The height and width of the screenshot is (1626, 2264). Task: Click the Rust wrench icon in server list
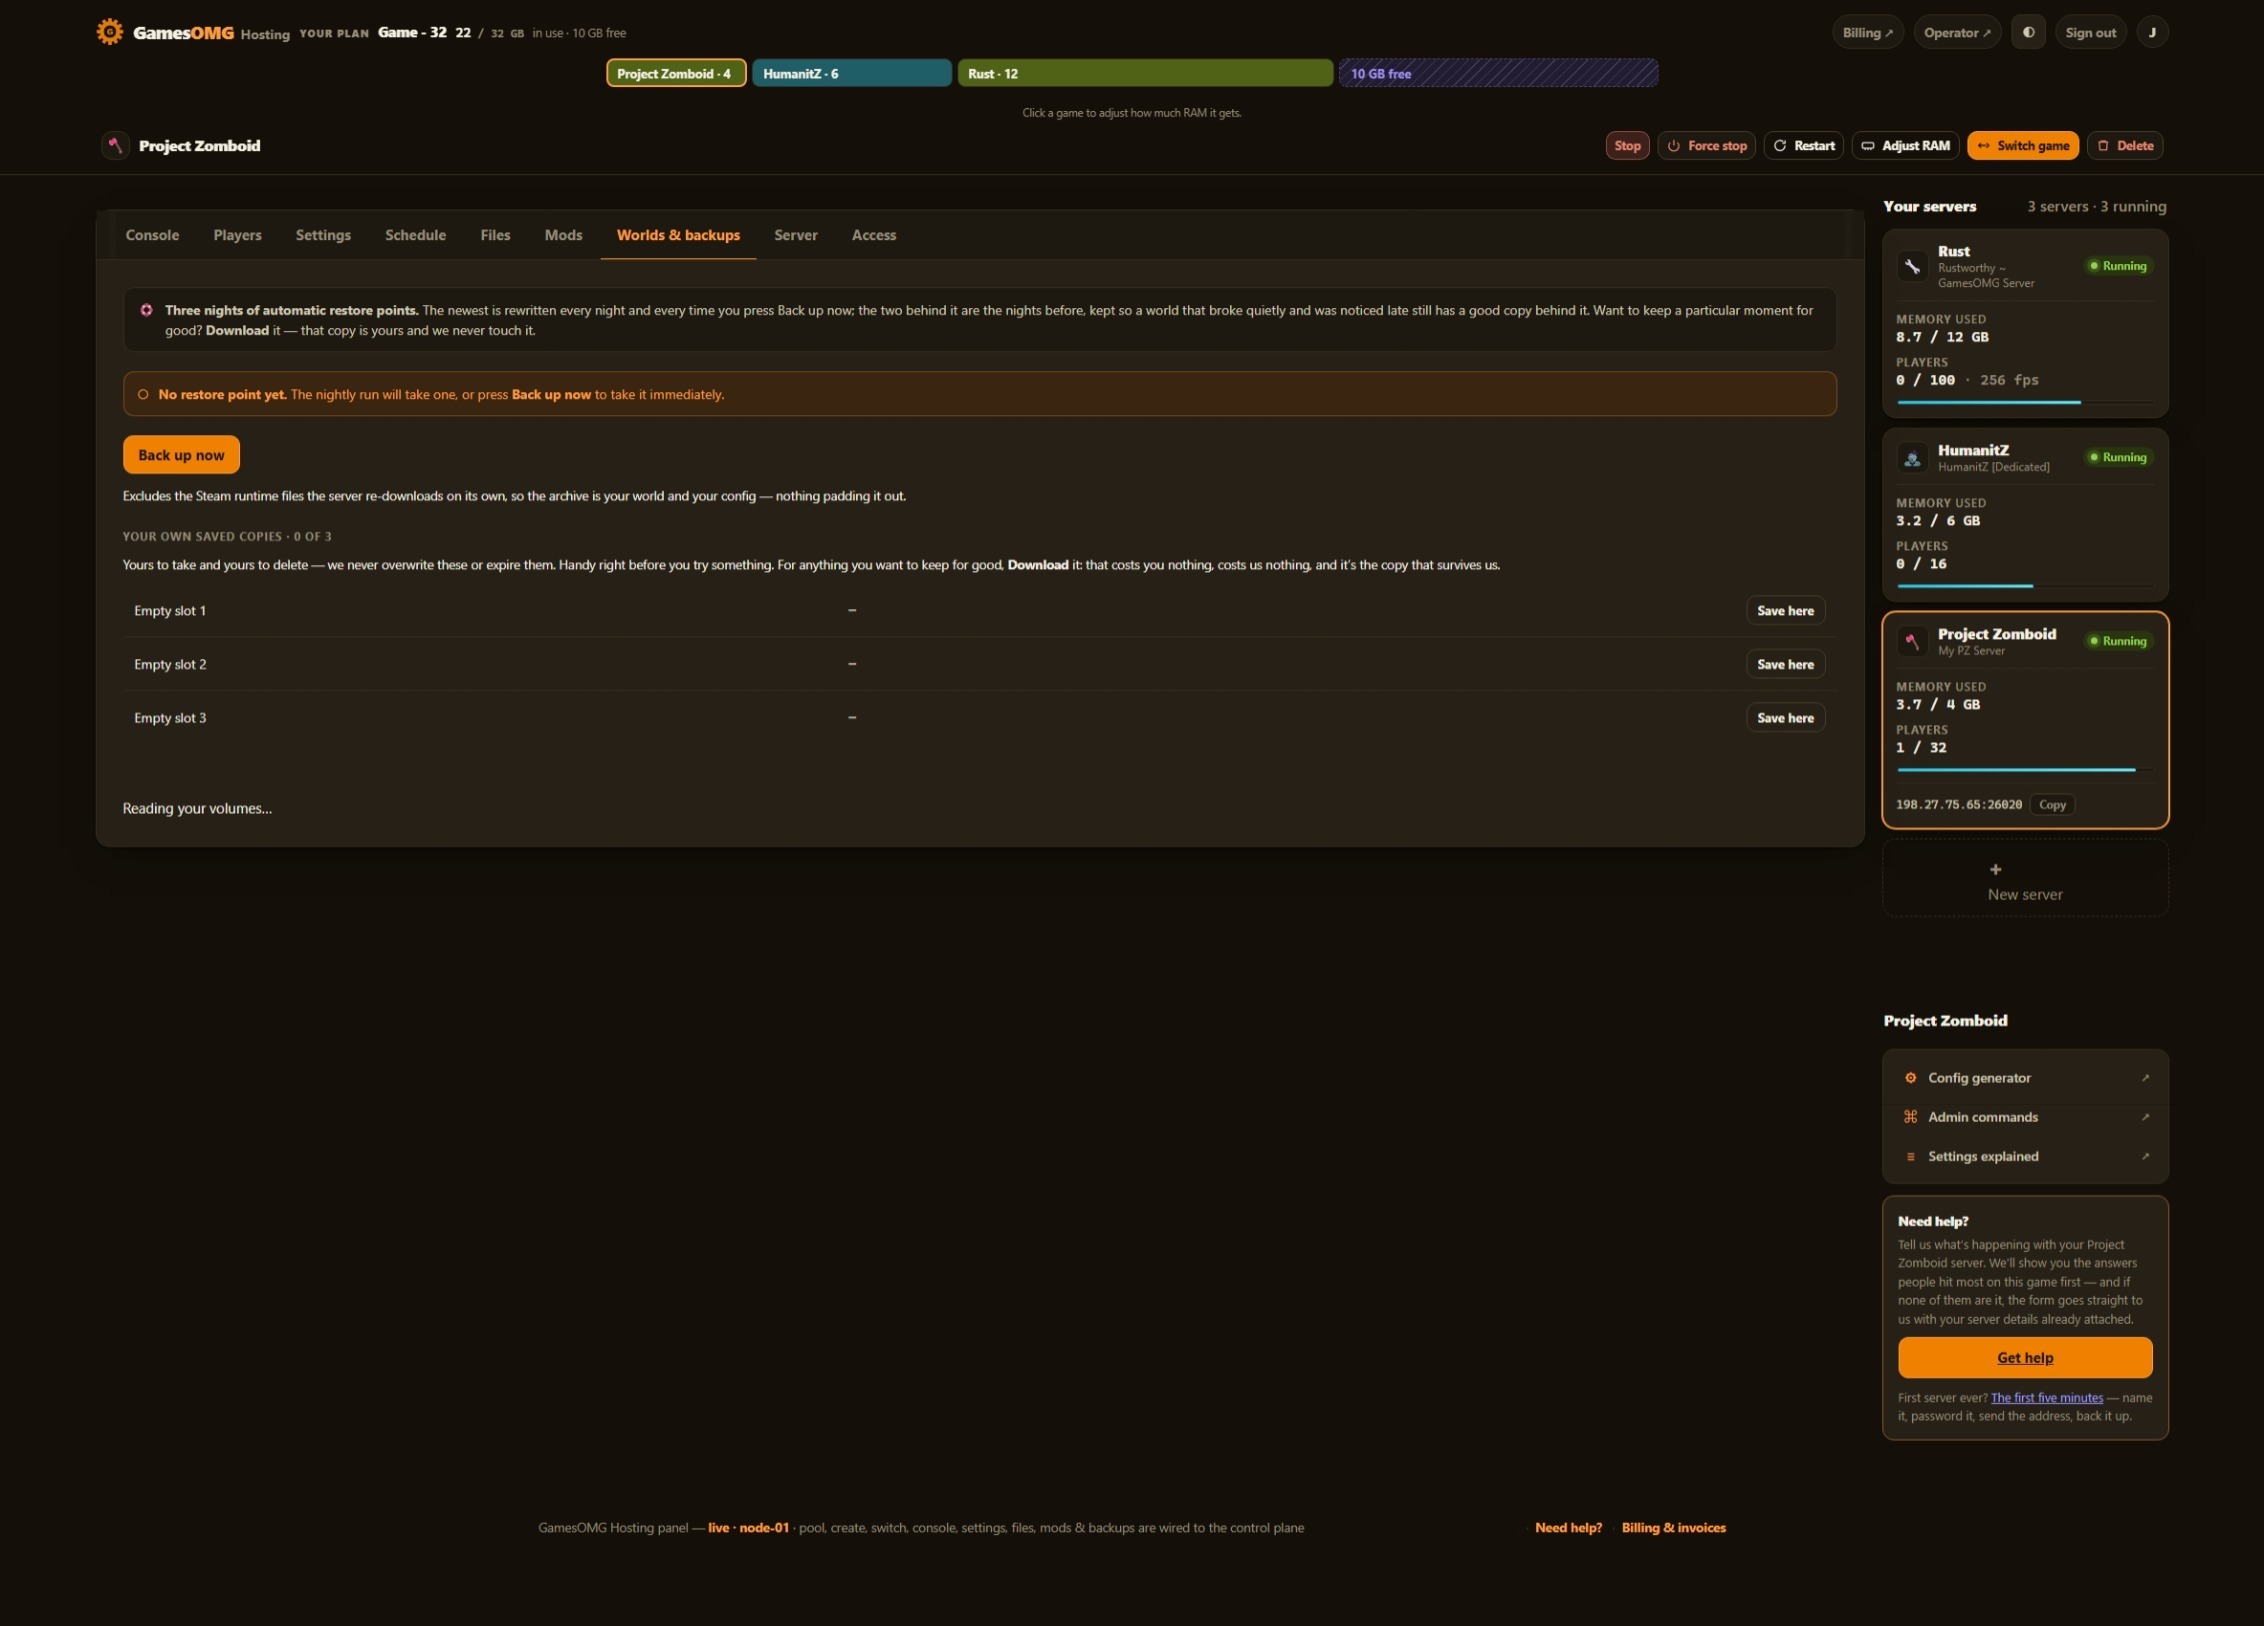click(x=1912, y=266)
